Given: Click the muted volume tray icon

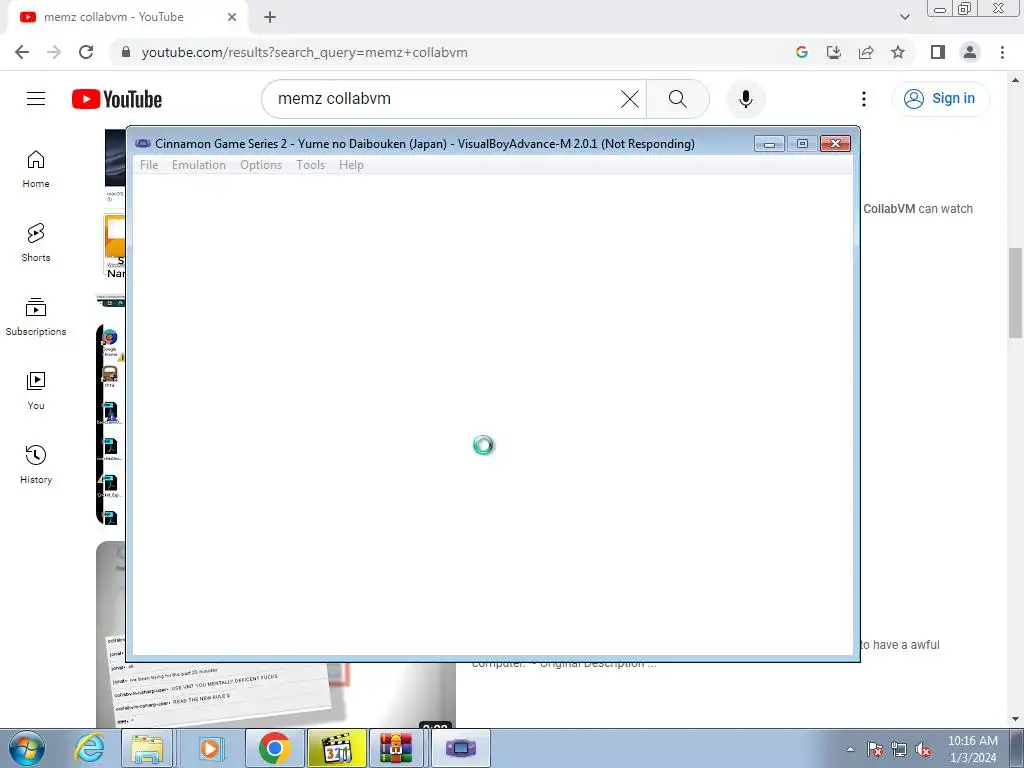Looking at the screenshot, I should 923,750.
